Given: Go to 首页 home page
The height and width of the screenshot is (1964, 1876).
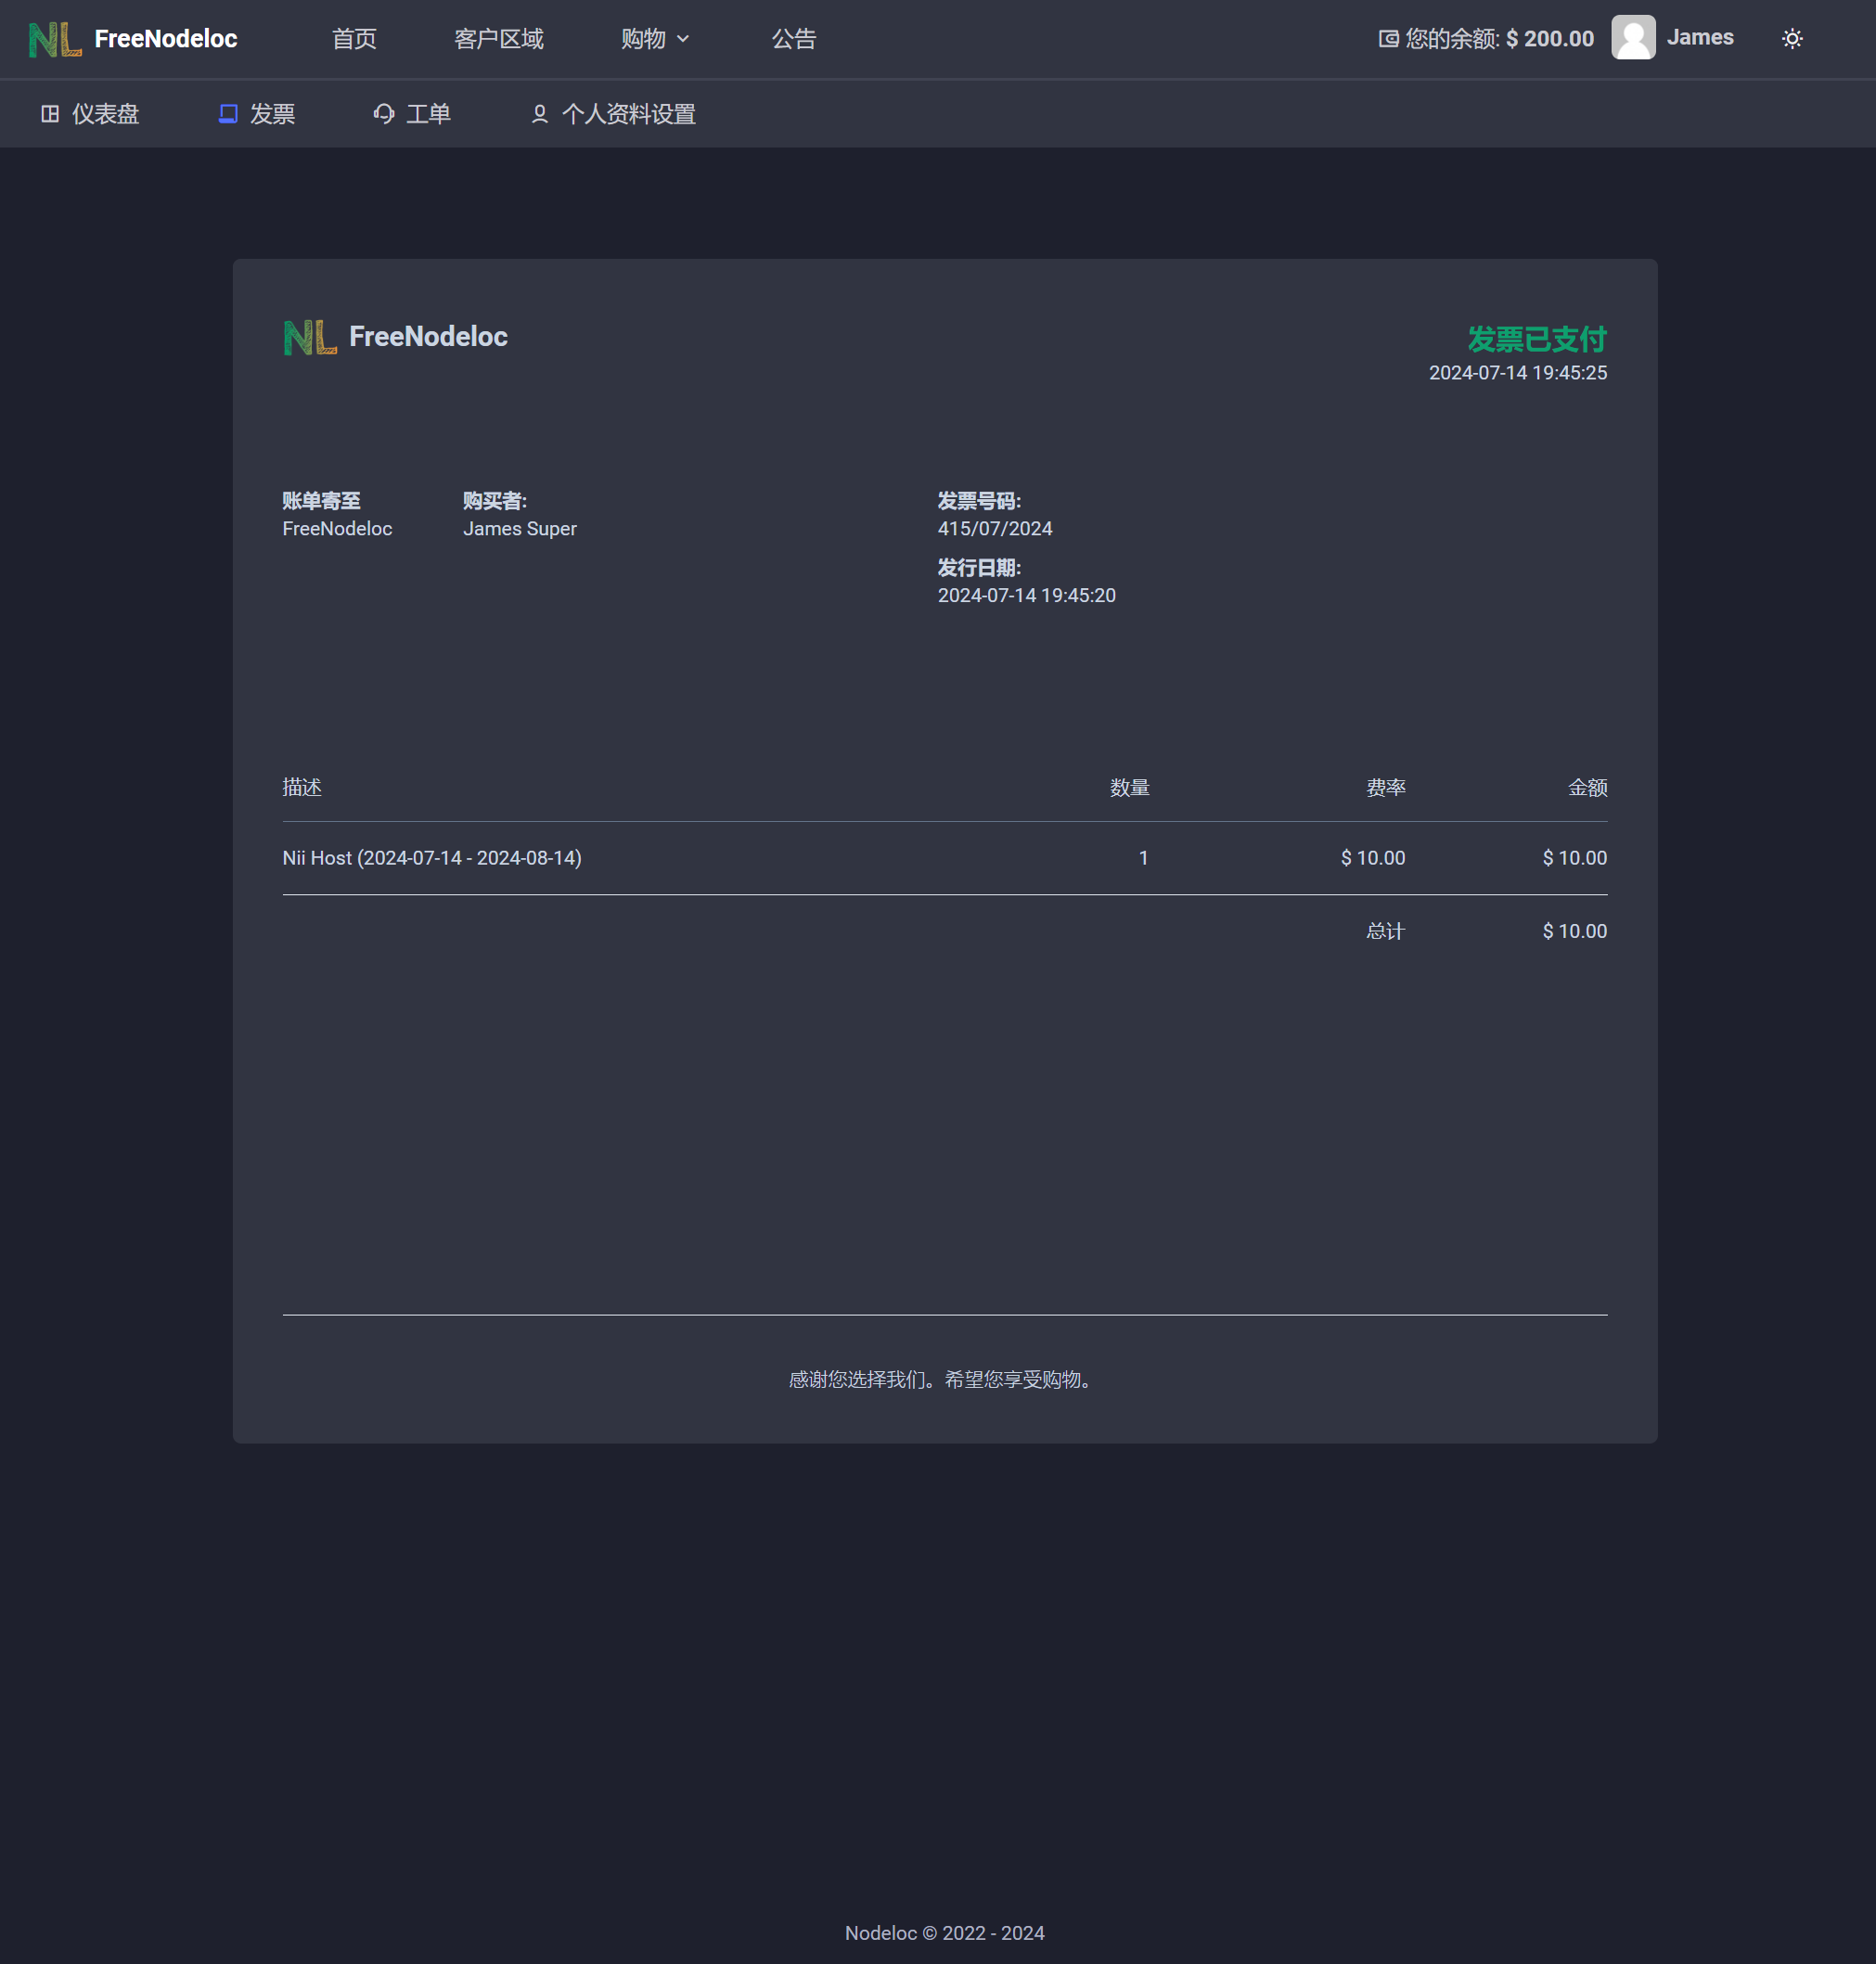Looking at the screenshot, I should [354, 39].
